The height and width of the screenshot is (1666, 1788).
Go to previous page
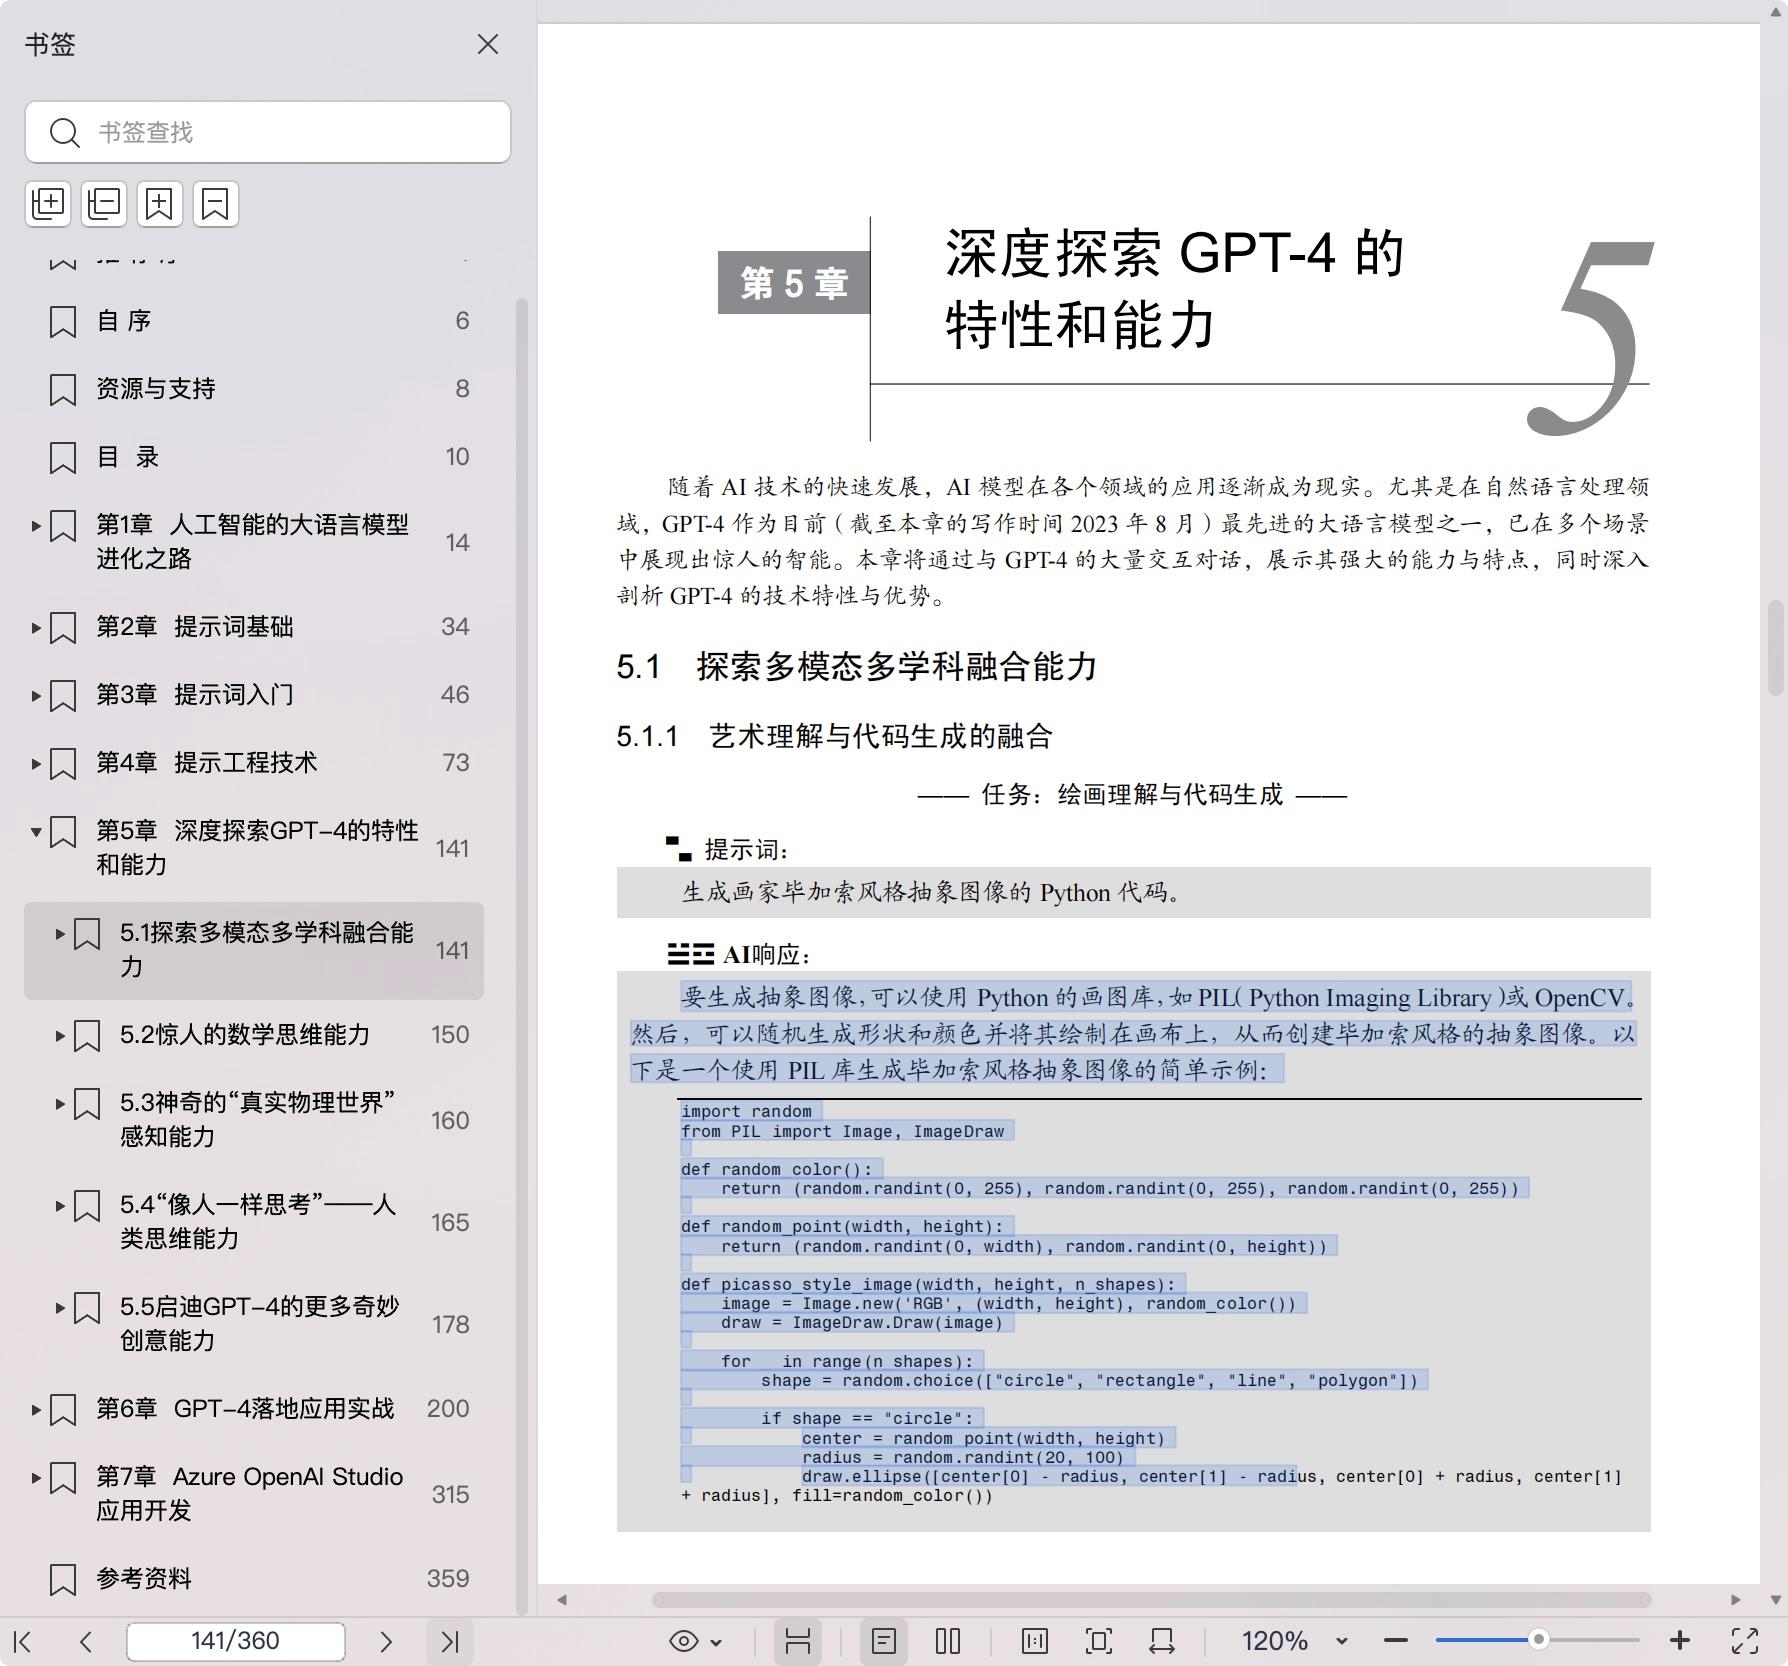pyautogui.click(x=86, y=1641)
